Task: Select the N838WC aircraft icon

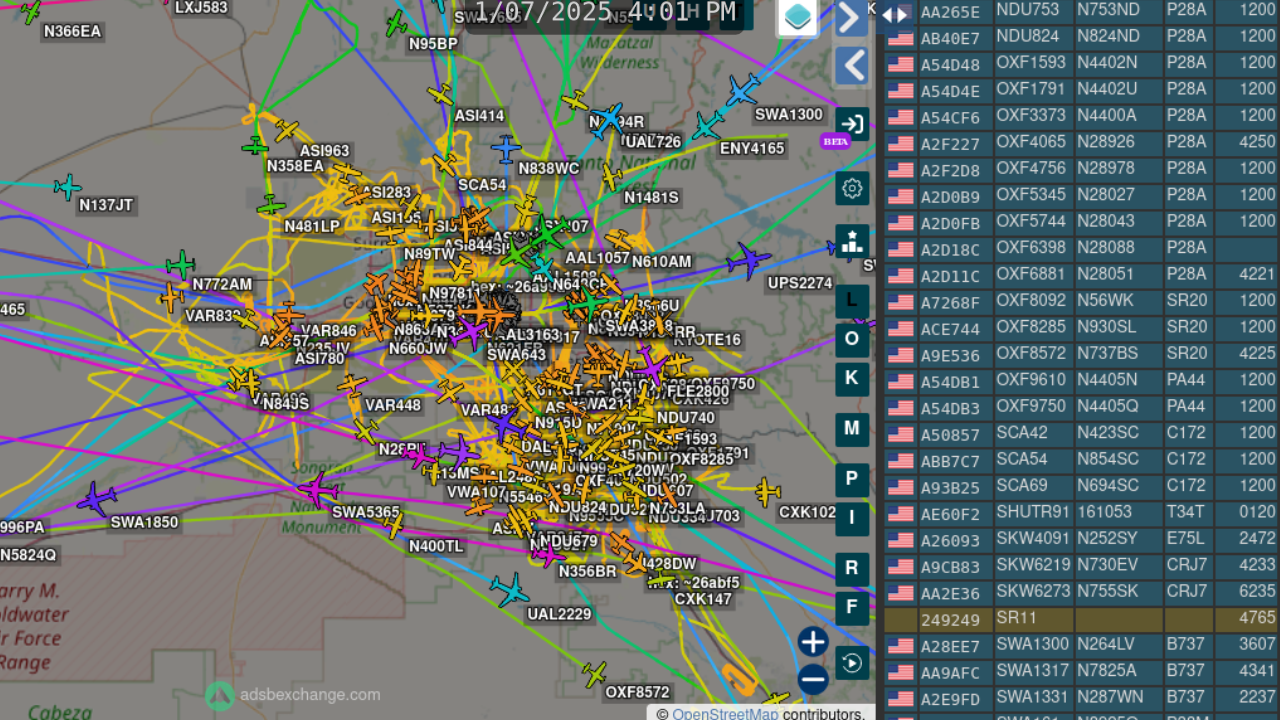Action: coord(506,150)
